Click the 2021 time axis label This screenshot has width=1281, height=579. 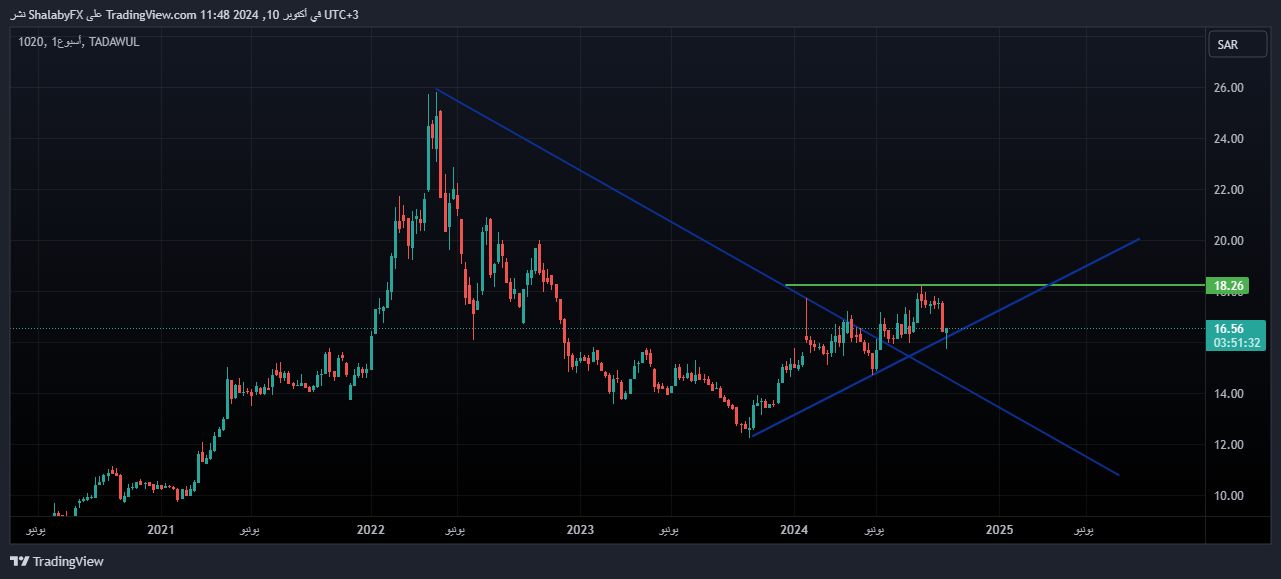pyautogui.click(x=160, y=528)
